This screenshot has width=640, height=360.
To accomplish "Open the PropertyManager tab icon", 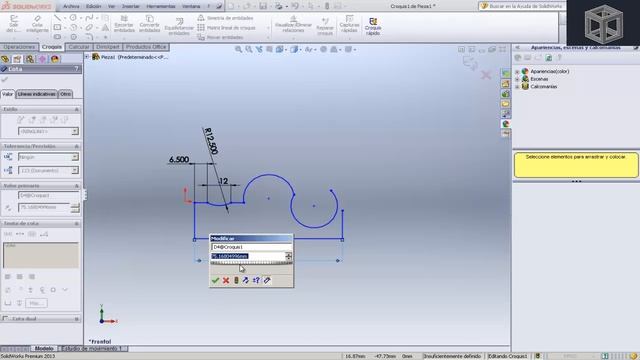I will [17, 59].
